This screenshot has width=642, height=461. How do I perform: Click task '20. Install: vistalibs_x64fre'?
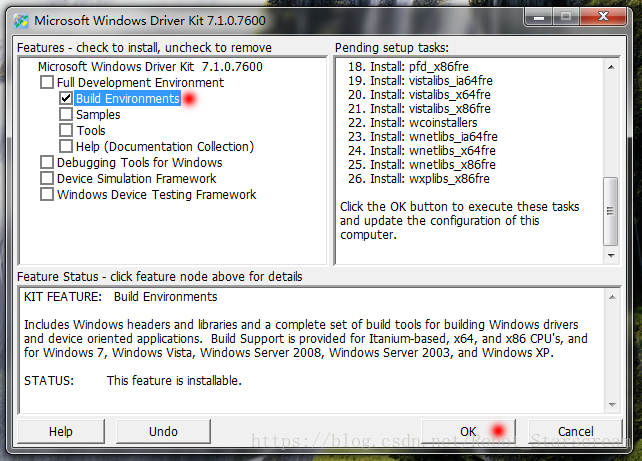click(419, 95)
